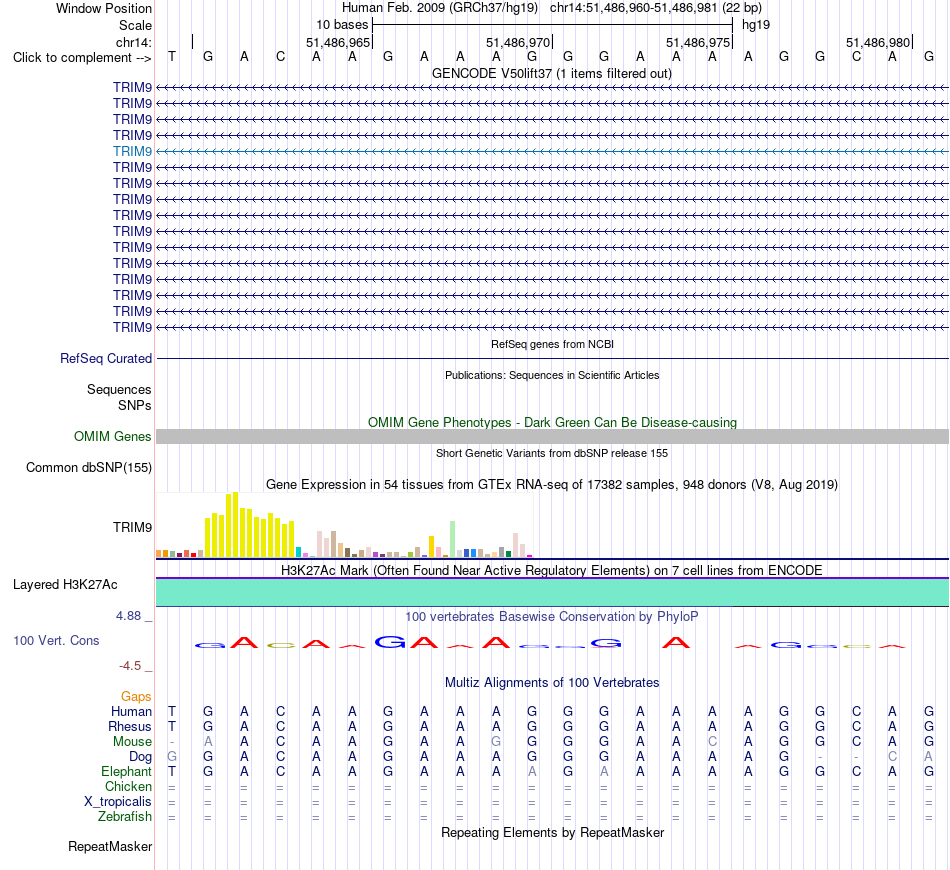Select the Chicken alignment row label
Image resolution: width=950 pixels, height=870 pixels.
coord(128,786)
